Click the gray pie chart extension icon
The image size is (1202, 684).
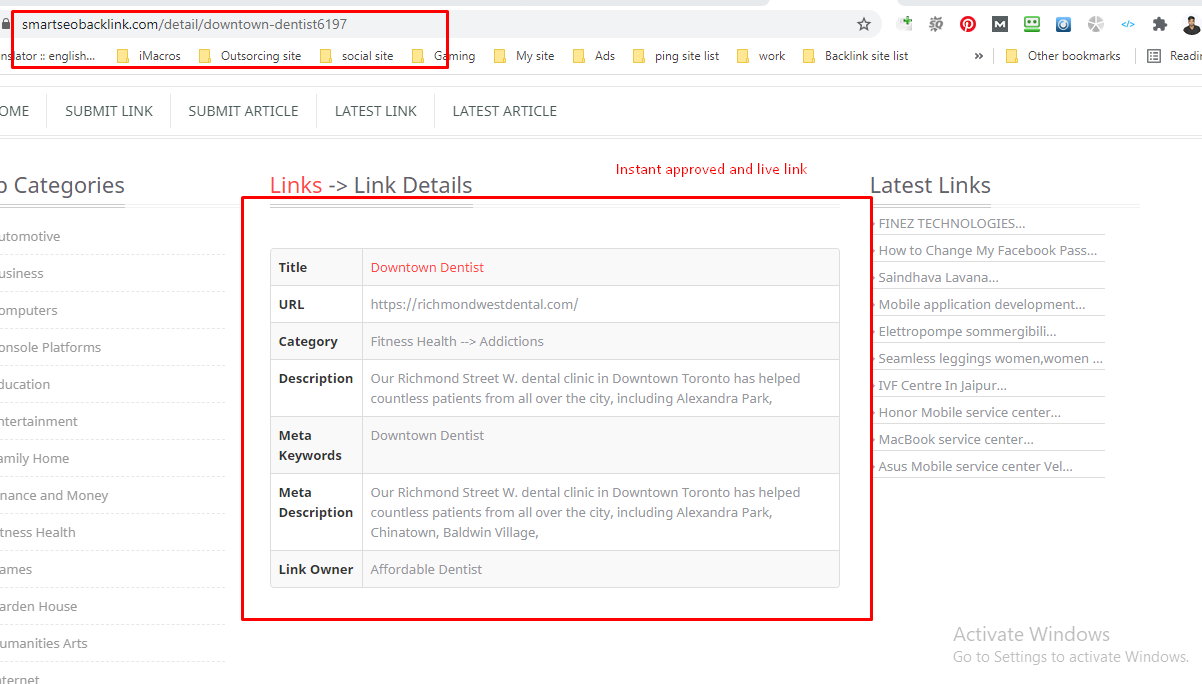1095,23
